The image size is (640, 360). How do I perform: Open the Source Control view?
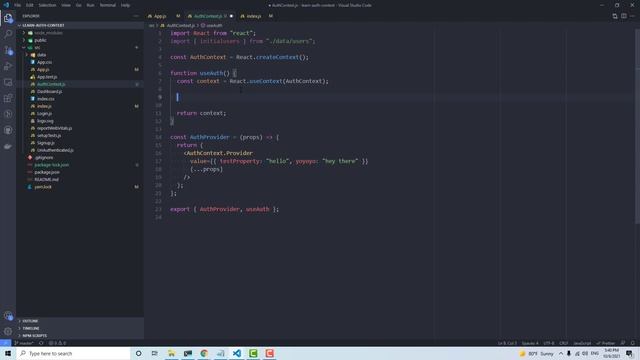tap(8, 50)
